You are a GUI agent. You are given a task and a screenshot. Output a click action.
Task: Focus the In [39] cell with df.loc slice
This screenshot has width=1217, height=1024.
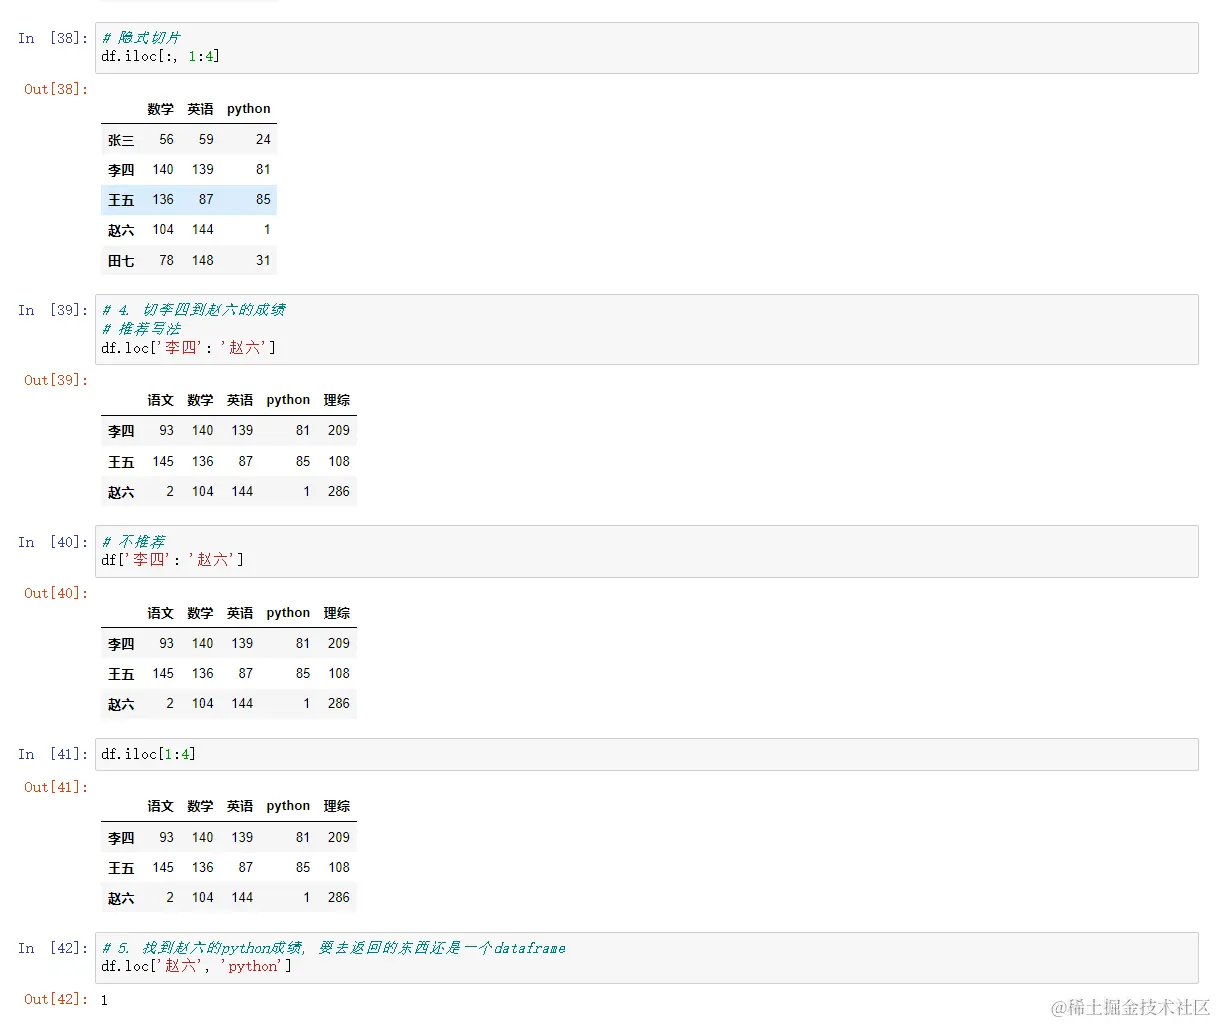[x=647, y=329]
